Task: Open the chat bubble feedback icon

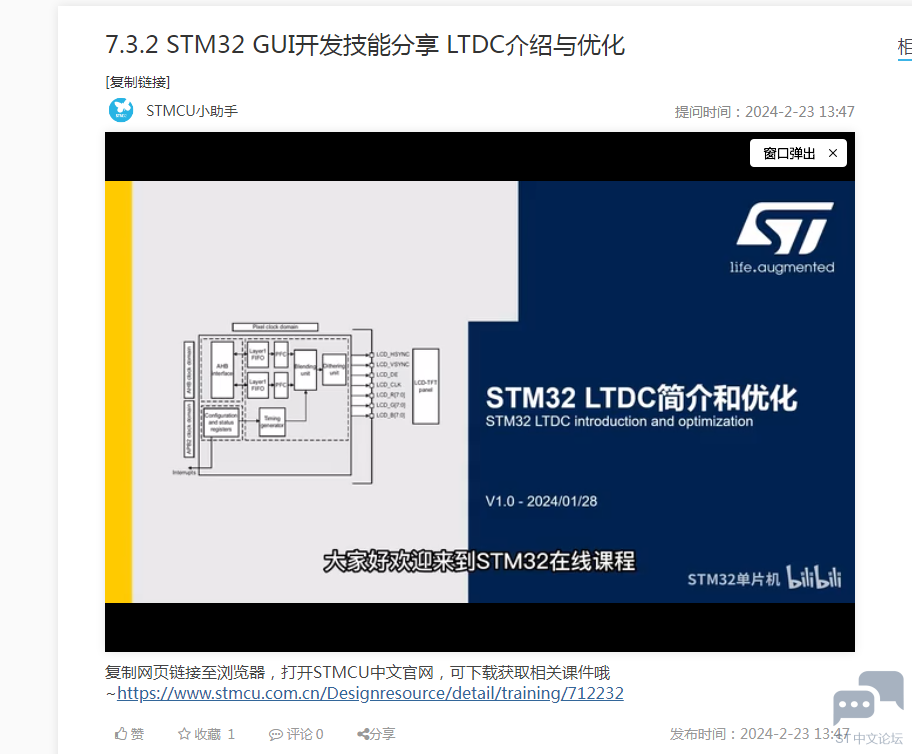Action: click(868, 698)
